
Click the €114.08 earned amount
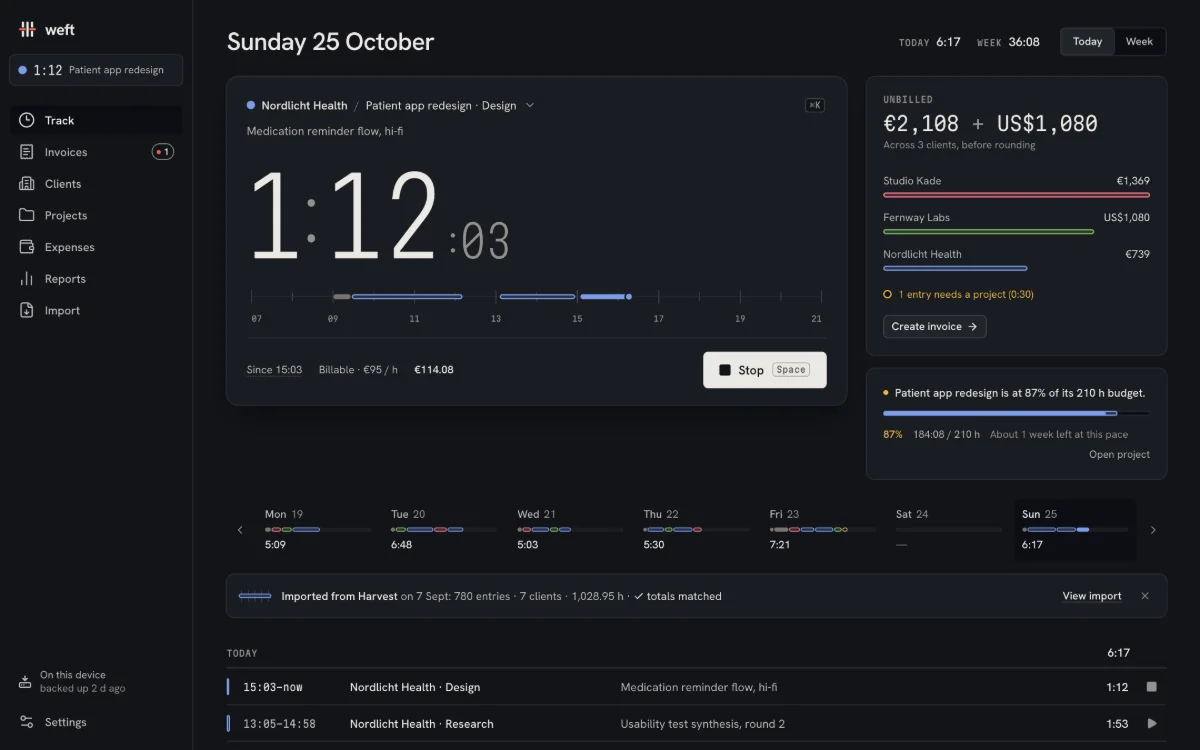pyautogui.click(x=434, y=370)
